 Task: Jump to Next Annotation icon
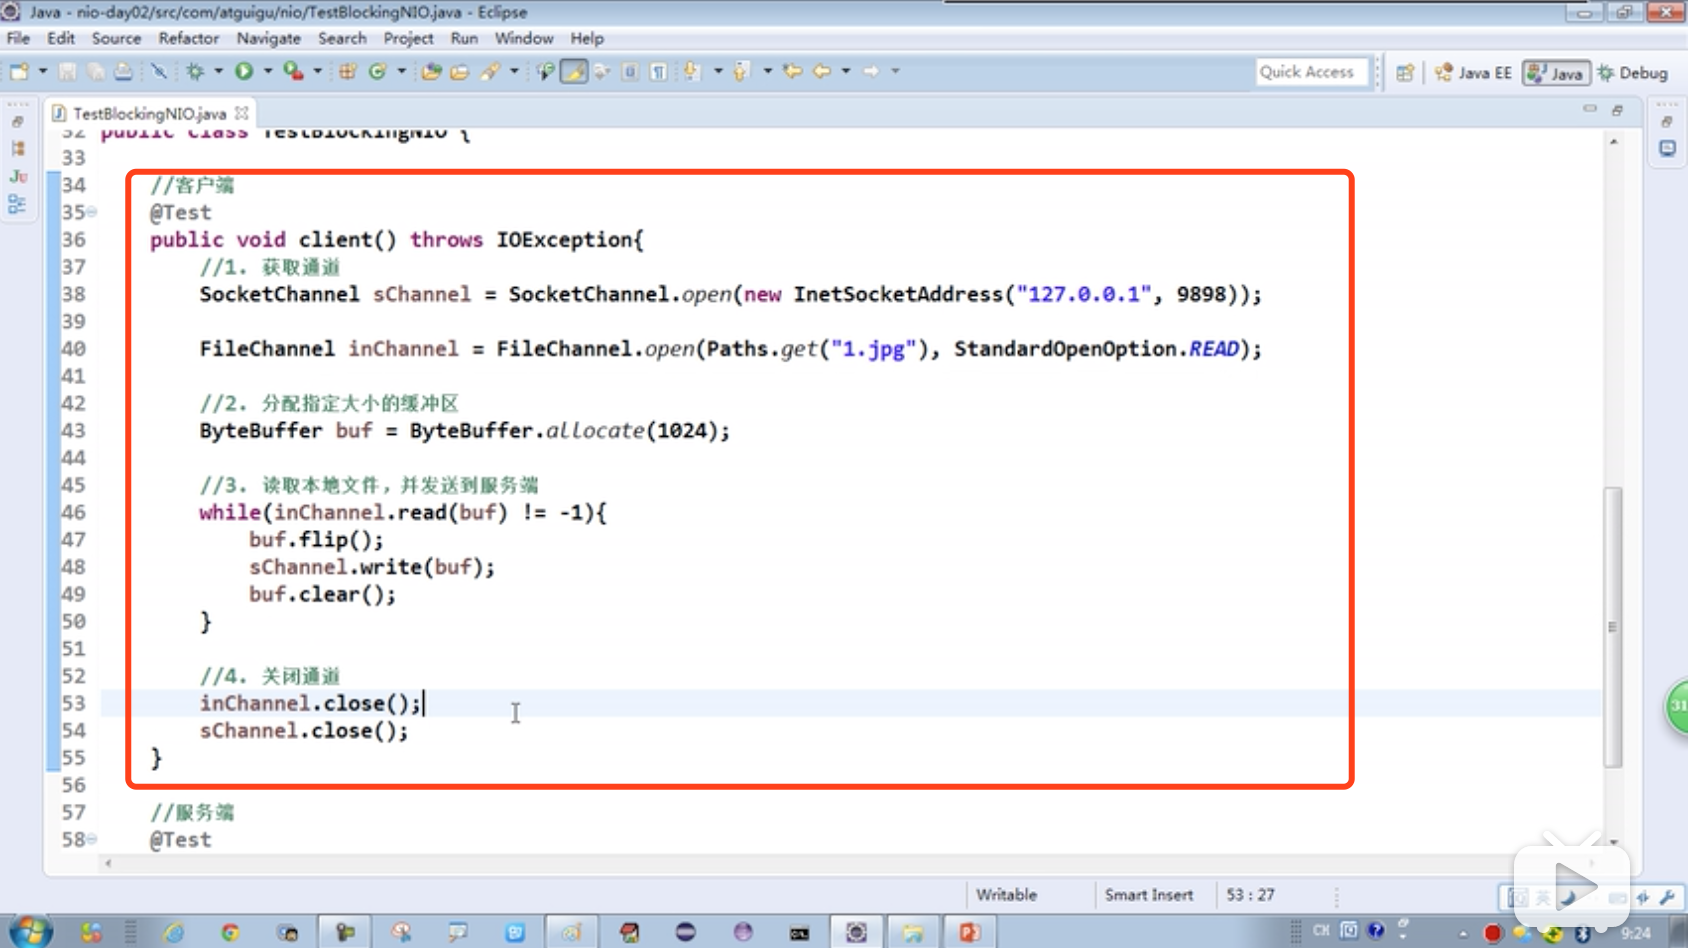(x=692, y=71)
